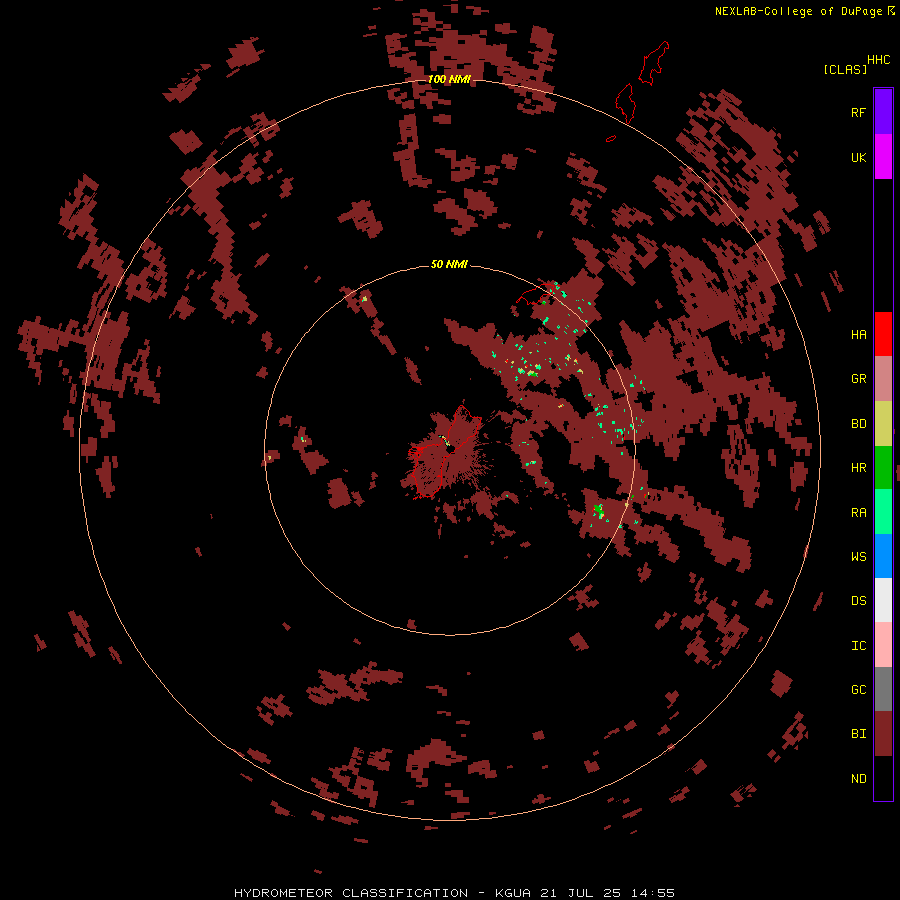Click the BI legend label
The image size is (900, 900).
(858, 734)
